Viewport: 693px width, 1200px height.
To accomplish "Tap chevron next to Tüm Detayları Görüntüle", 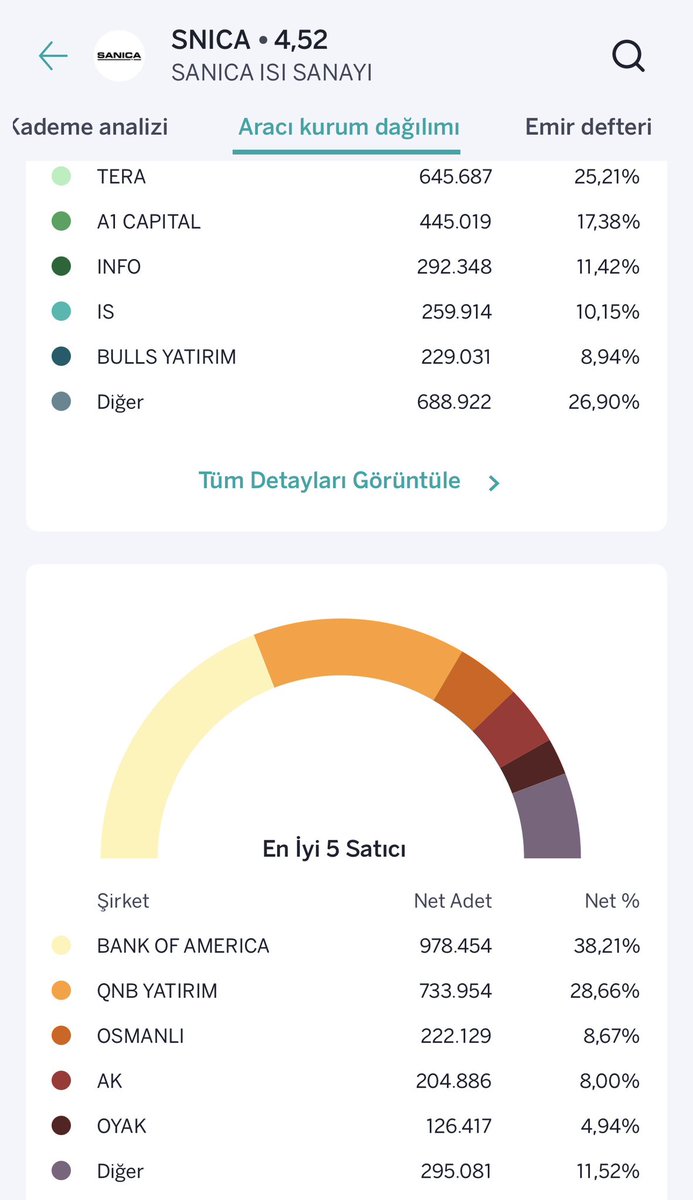I will pyautogui.click(x=493, y=483).
